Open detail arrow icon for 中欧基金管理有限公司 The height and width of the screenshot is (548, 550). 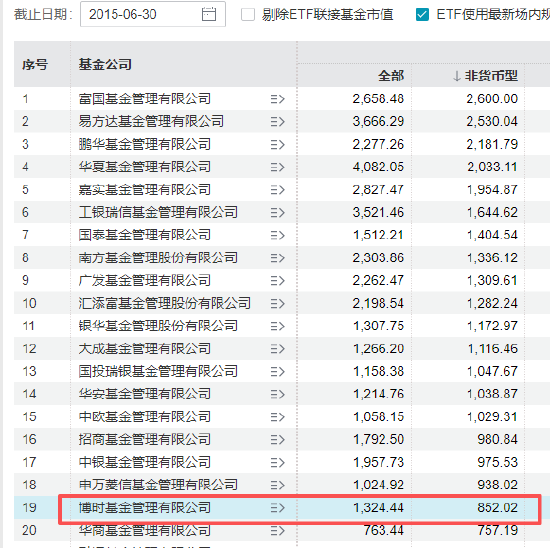(277, 417)
